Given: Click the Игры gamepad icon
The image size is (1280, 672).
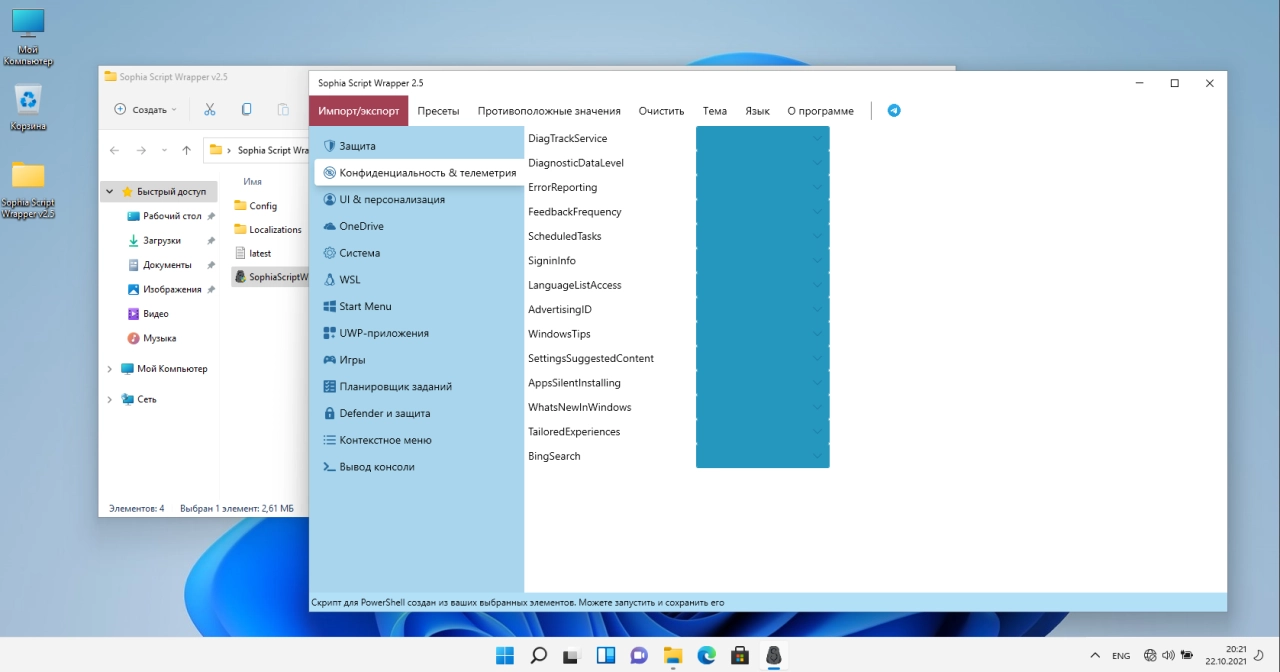Looking at the screenshot, I should point(330,360).
